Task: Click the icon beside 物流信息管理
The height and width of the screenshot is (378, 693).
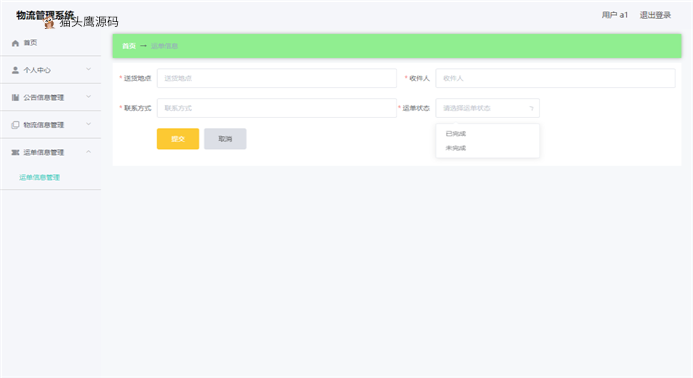Action: click(15, 125)
